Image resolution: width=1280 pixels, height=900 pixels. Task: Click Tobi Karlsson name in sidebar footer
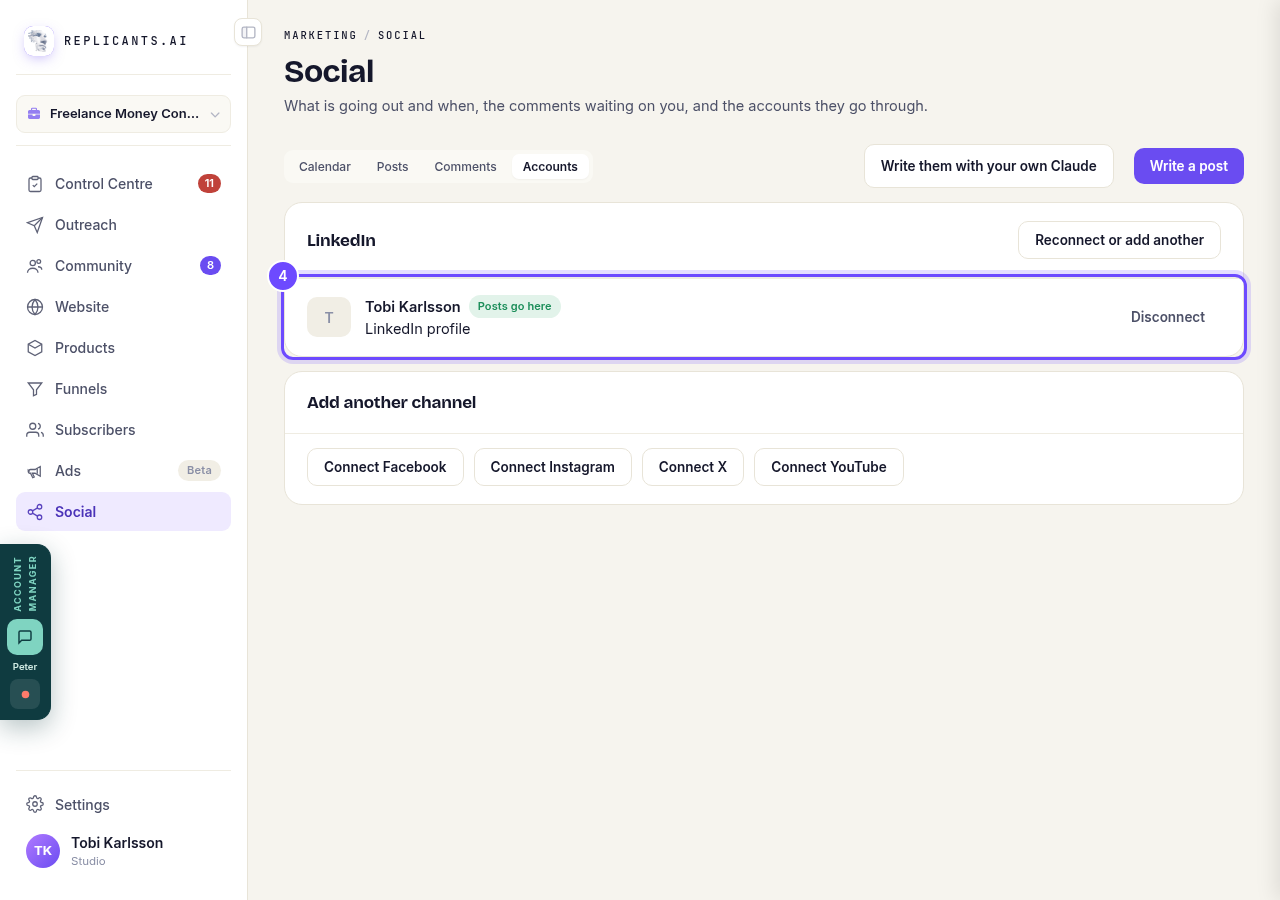click(117, 843)
